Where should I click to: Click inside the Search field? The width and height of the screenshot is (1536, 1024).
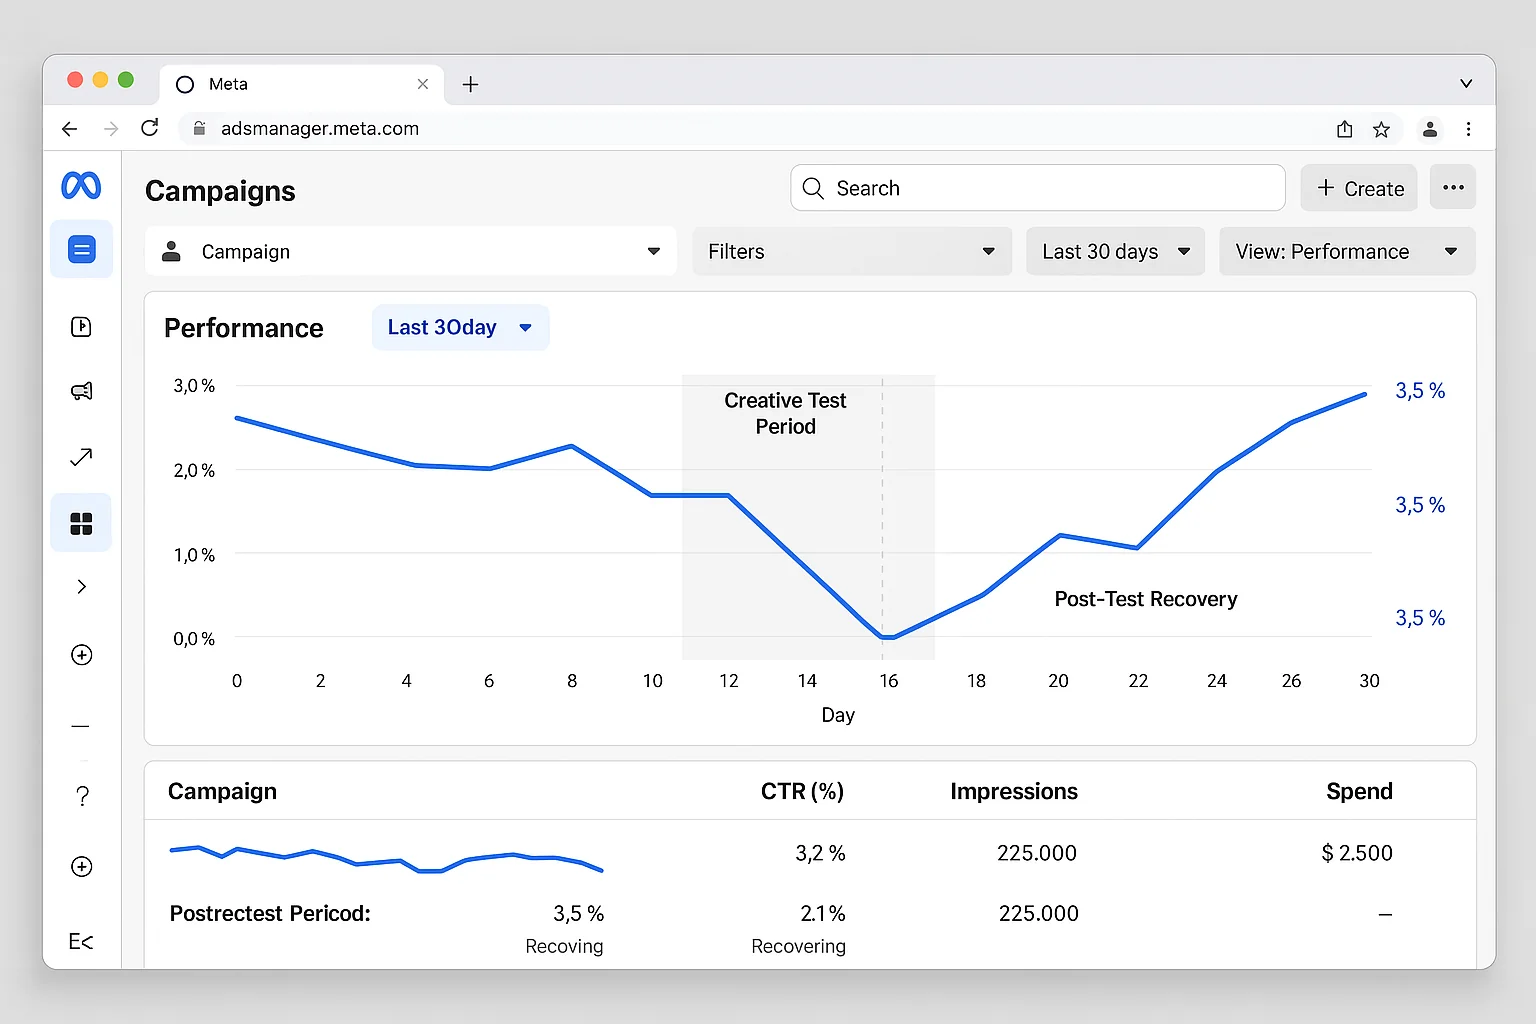[1035, 187]
